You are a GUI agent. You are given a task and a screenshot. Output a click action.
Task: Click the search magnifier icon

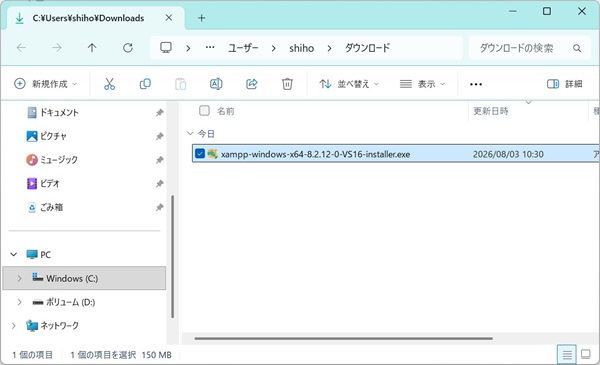pyautogui.click(x=577, y=48)
